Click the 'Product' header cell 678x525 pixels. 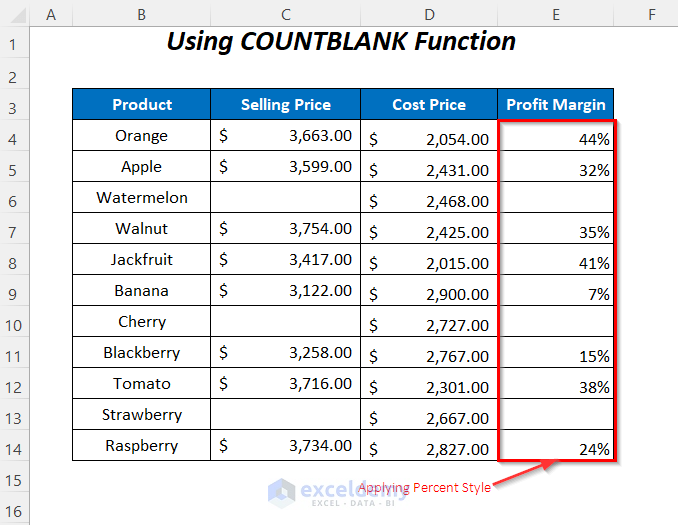click(x=141, y=104)
